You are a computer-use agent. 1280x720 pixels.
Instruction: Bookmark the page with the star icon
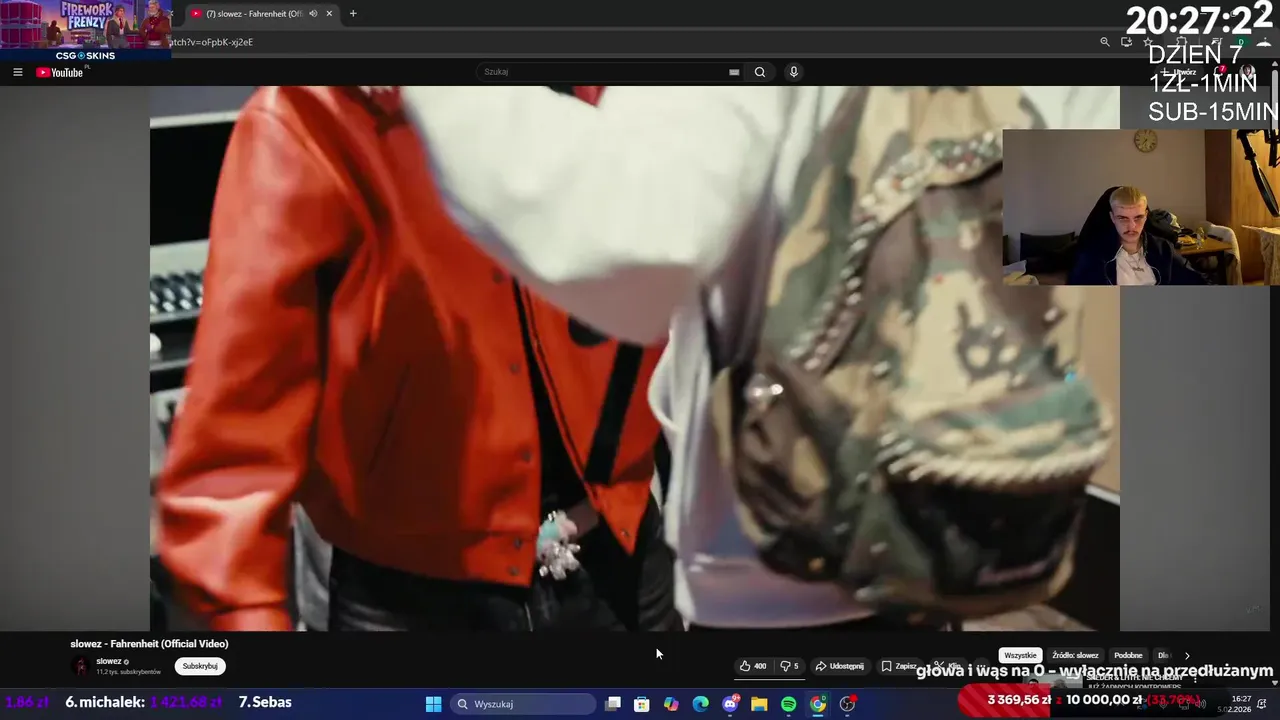pyautogui.click(x=1148, y=42)
